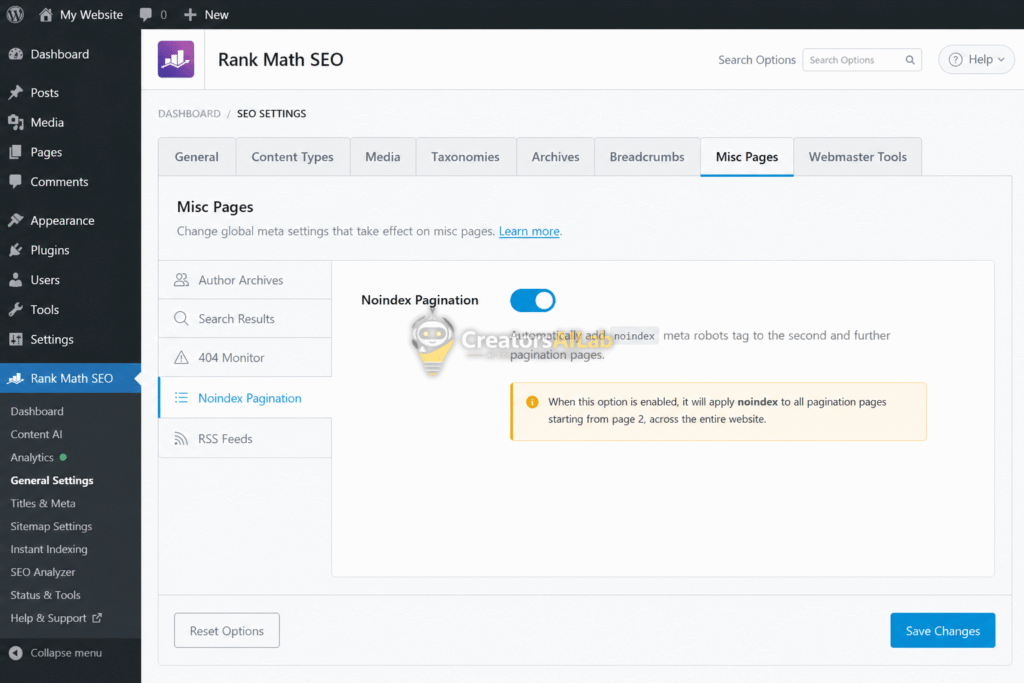This screenshot has width=1024, height=683.
Task: Click the search magnifier icon in Search Options
Action: coord(910,60)
